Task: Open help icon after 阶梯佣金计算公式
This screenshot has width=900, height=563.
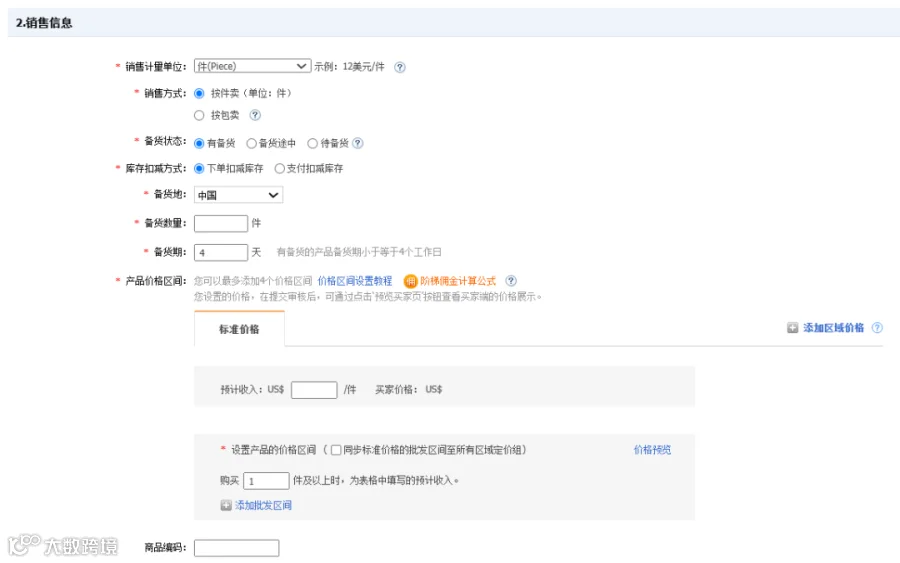Action: pyautogui.click(x=511, y=281)
